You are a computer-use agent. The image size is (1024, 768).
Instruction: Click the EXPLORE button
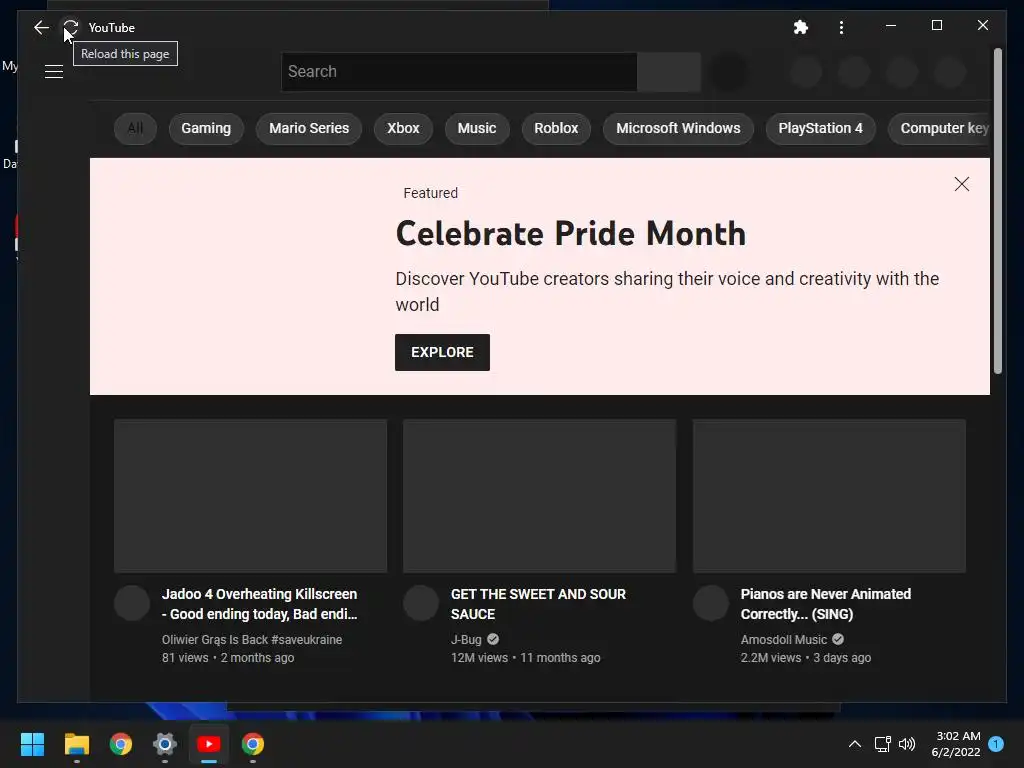[x=442, y=352]
